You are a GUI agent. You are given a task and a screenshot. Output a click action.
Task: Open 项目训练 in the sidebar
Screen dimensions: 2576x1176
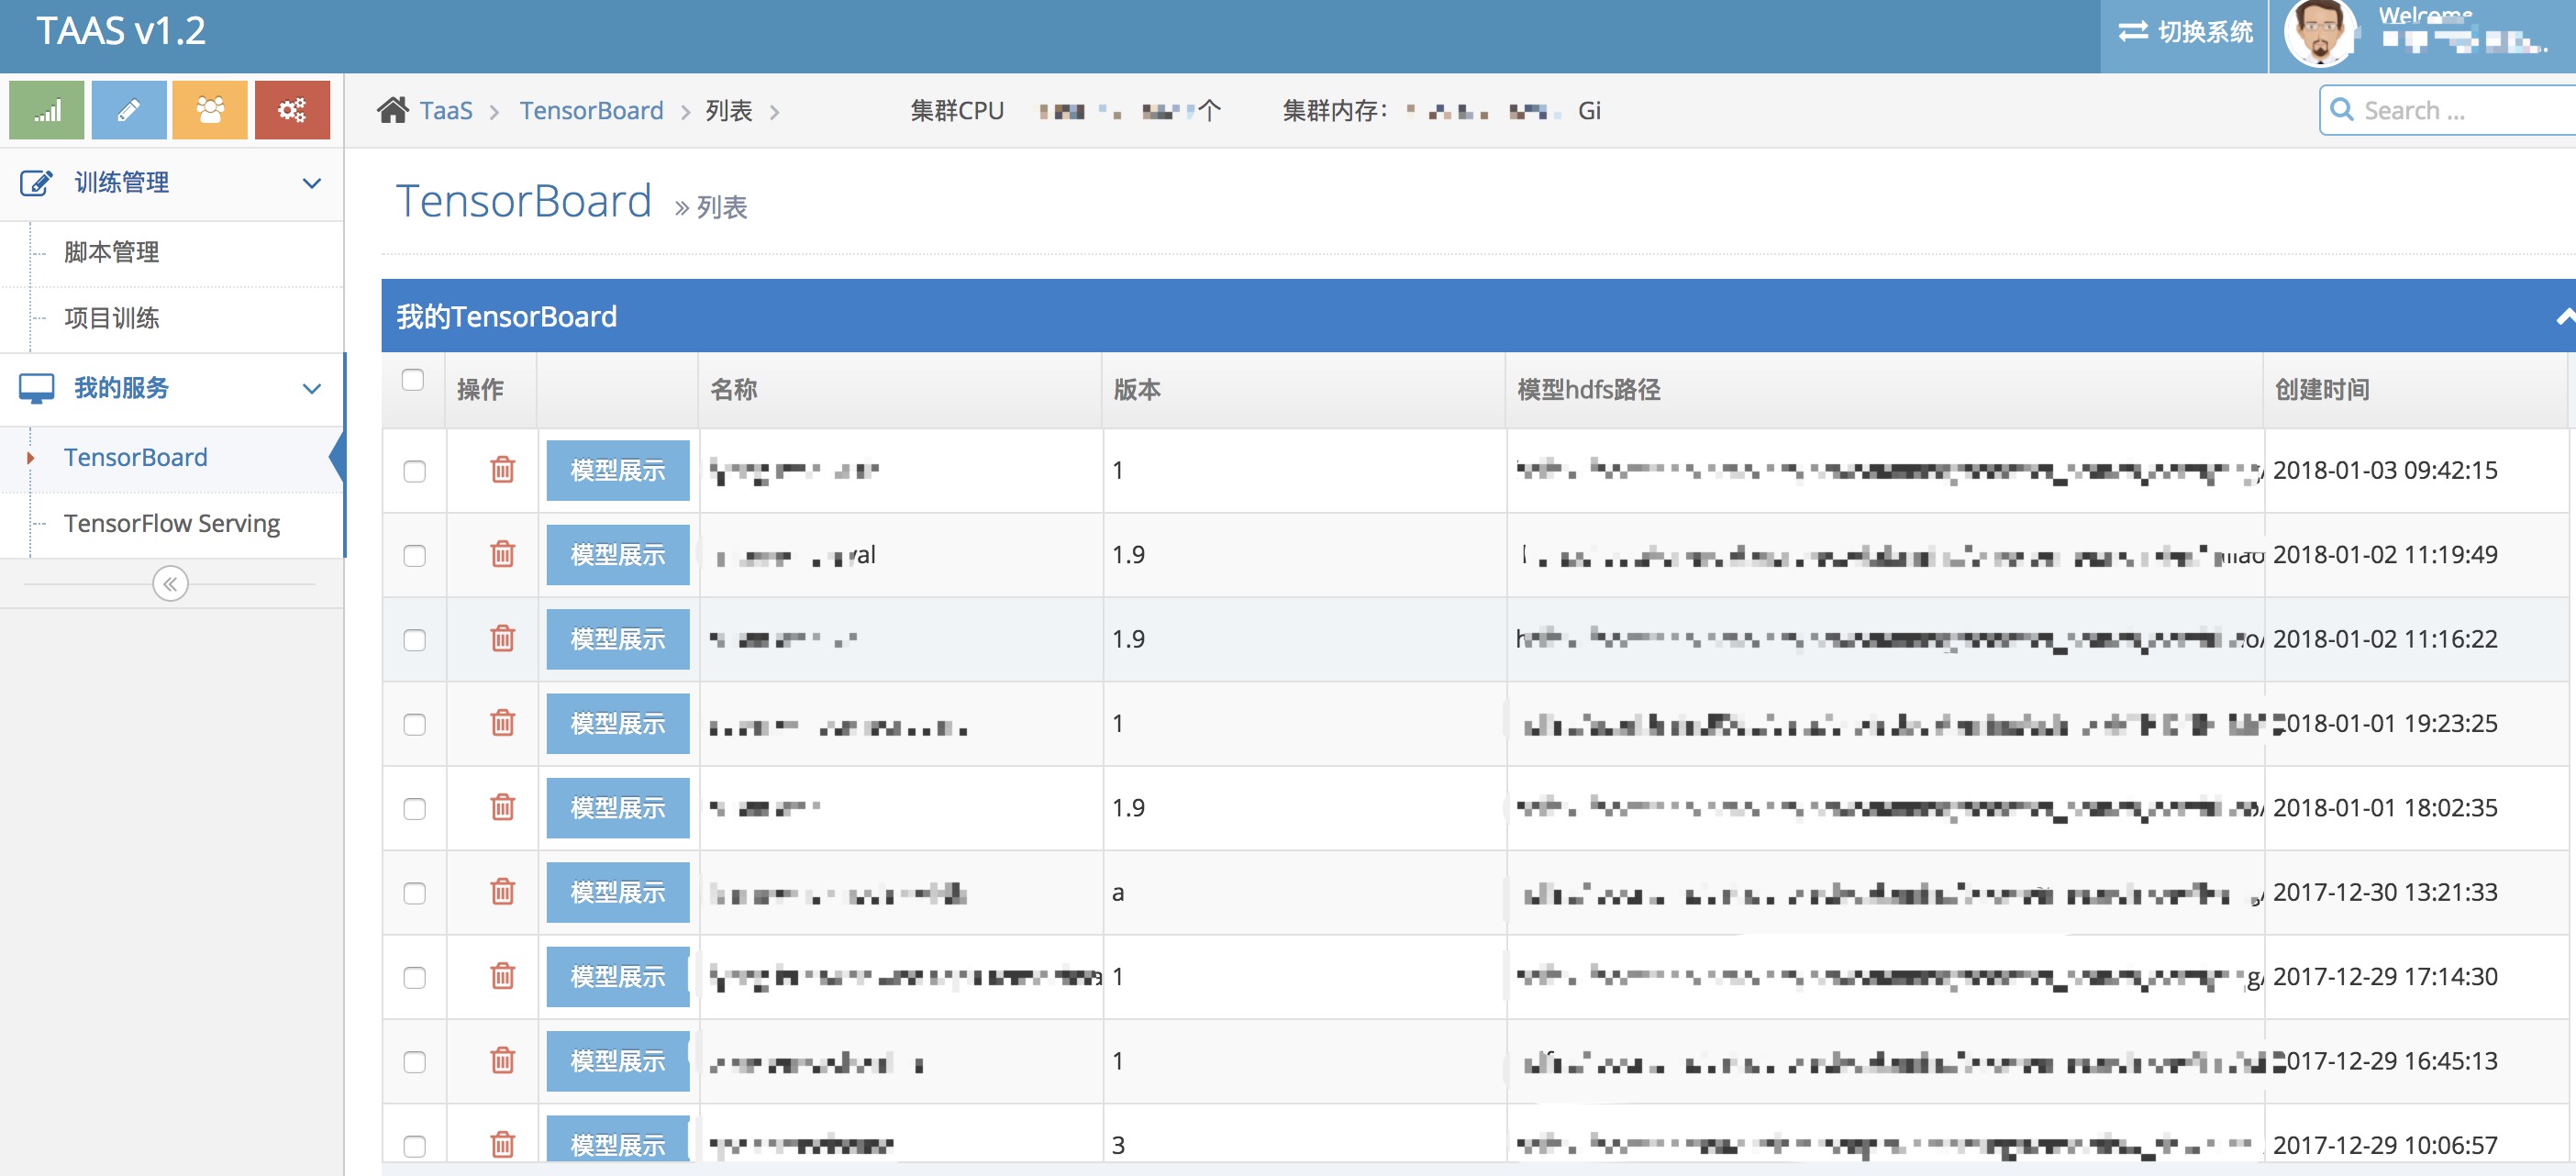pyautogui.click(x=171, y=319)
